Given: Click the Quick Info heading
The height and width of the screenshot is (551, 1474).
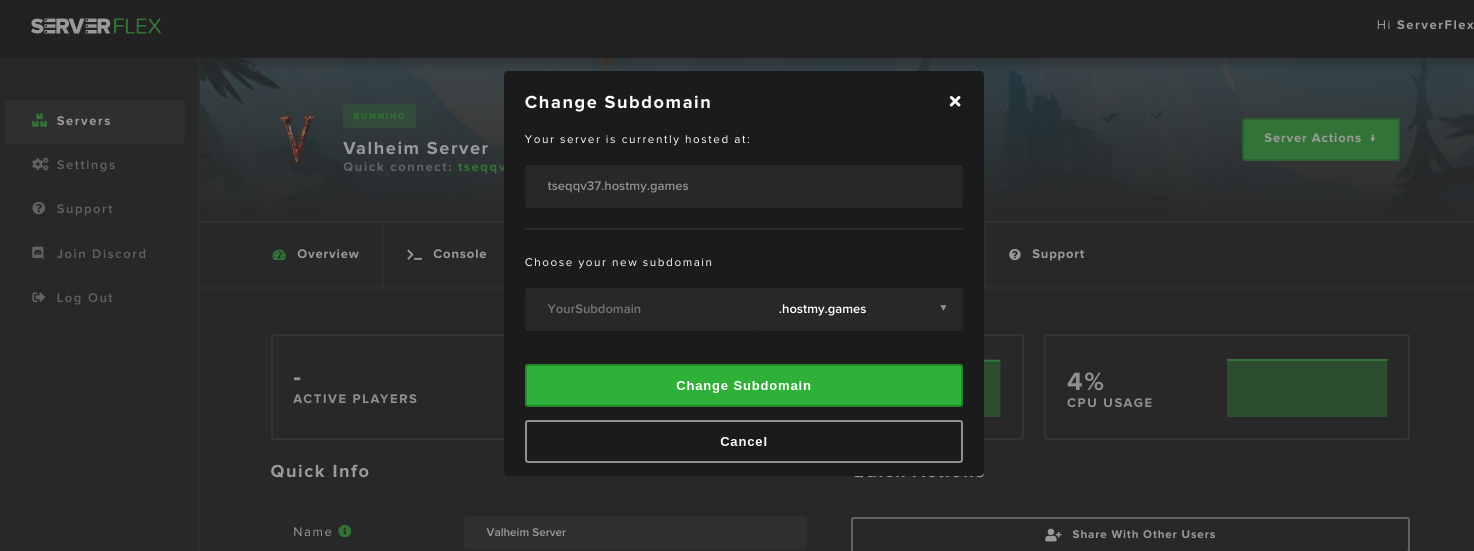Looking at the screenshot, I should click(320, 471).
